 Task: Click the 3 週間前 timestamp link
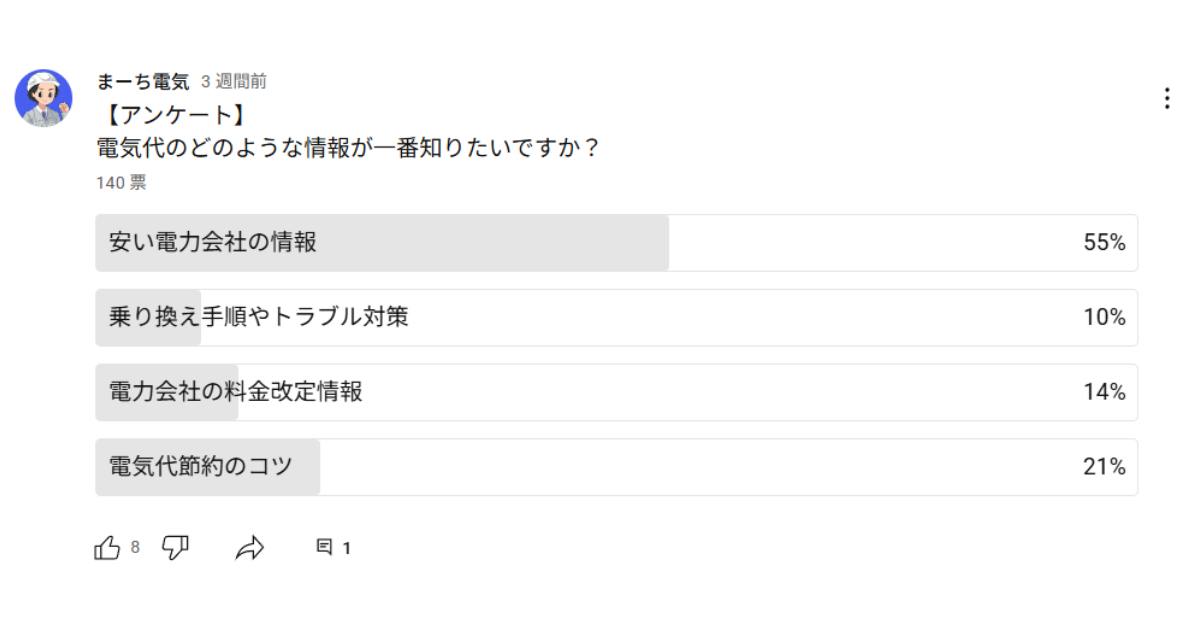[x=233, y=82]
